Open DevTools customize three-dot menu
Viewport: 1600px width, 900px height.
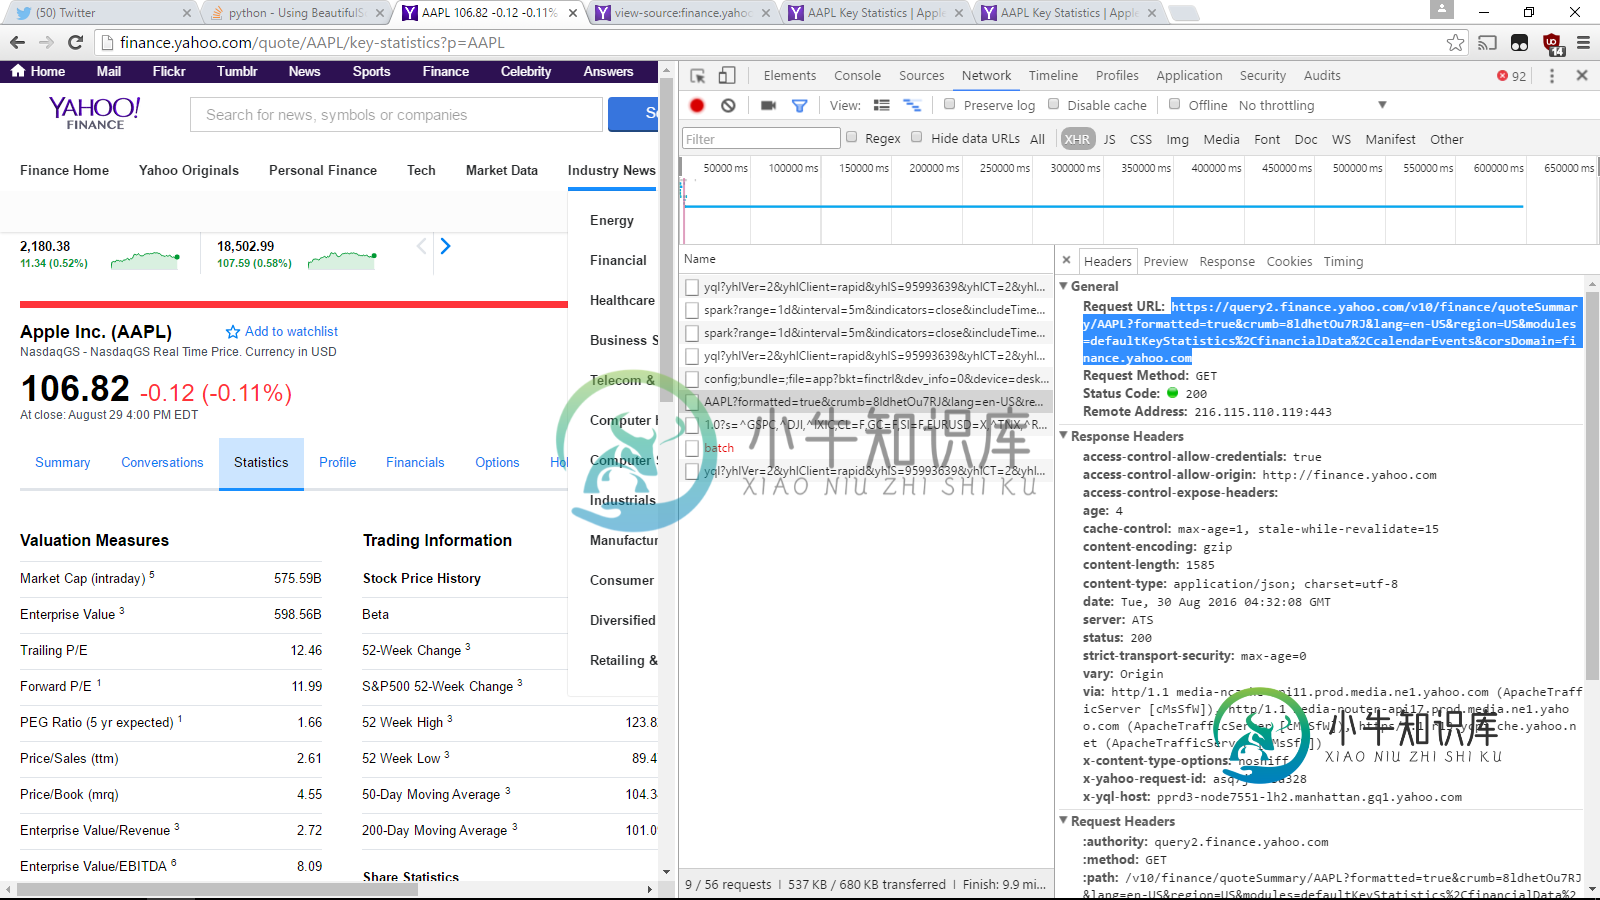click(1552, 75)
